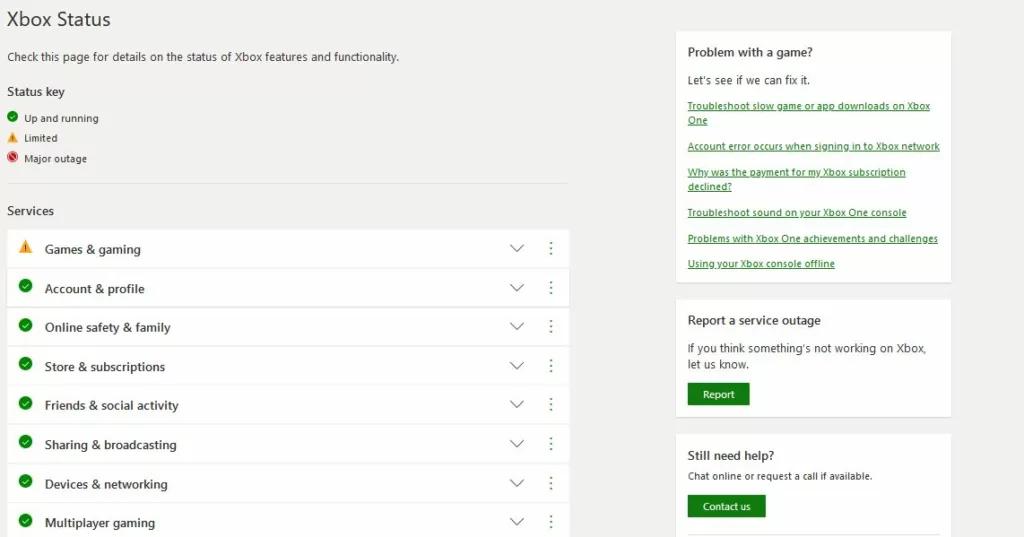Viewport: 1024px width, 537px height.
Task: Click green check icon for Friends & social activity
Action: (25, 402)
